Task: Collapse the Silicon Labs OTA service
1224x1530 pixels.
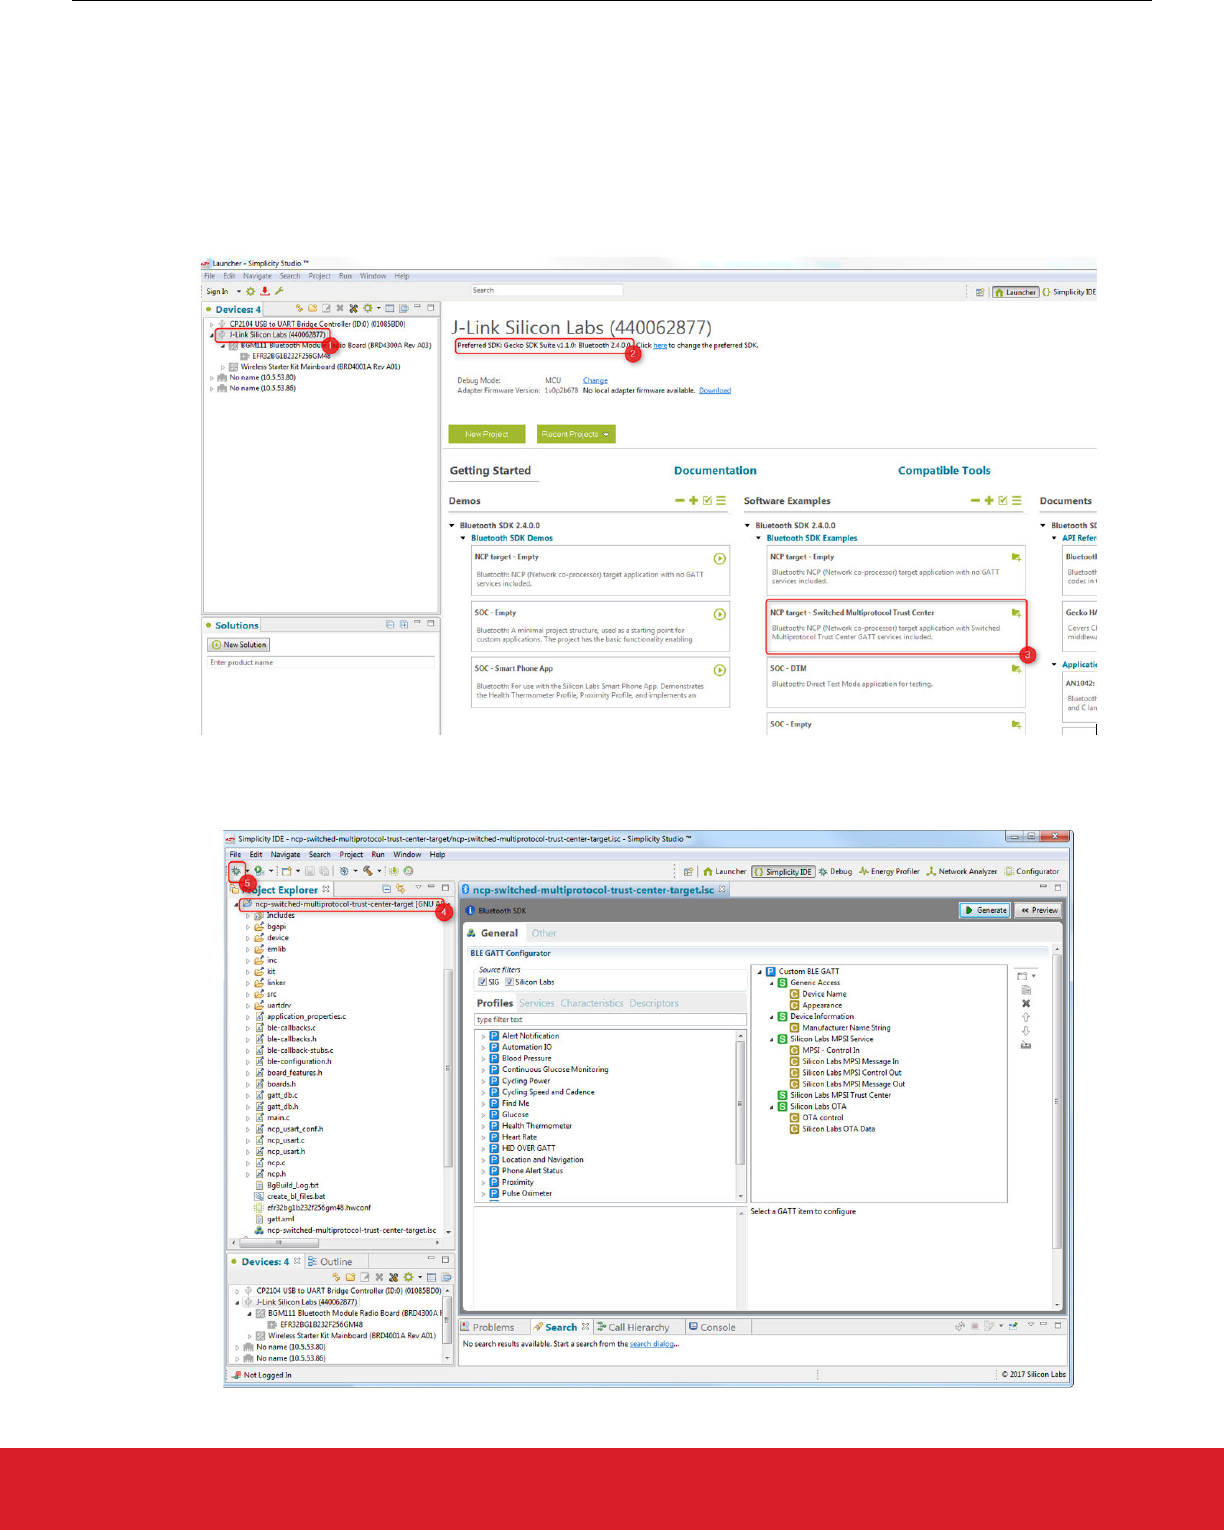Action: tap(771, 1106)
